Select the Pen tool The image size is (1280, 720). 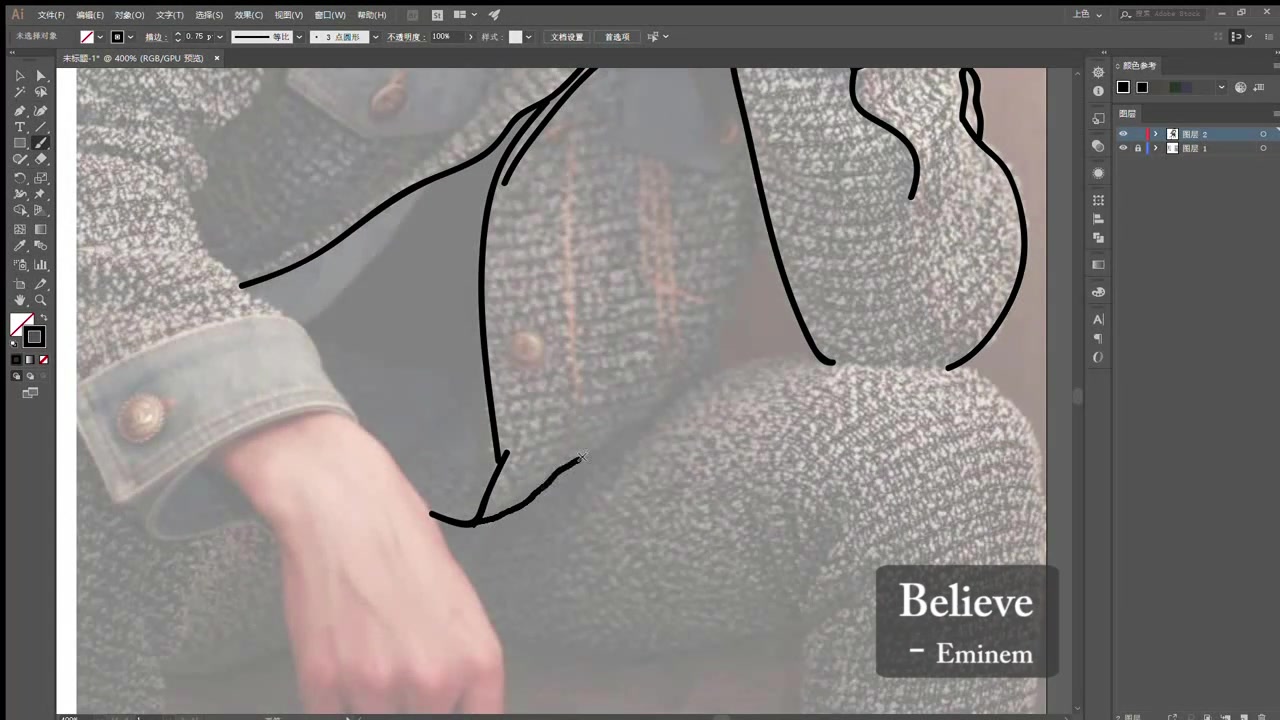tap(19, 110)
